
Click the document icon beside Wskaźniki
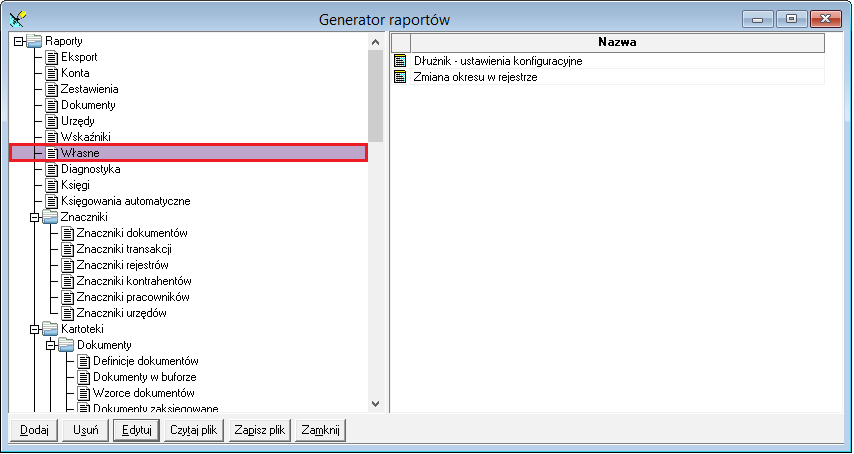coord(51,137)
